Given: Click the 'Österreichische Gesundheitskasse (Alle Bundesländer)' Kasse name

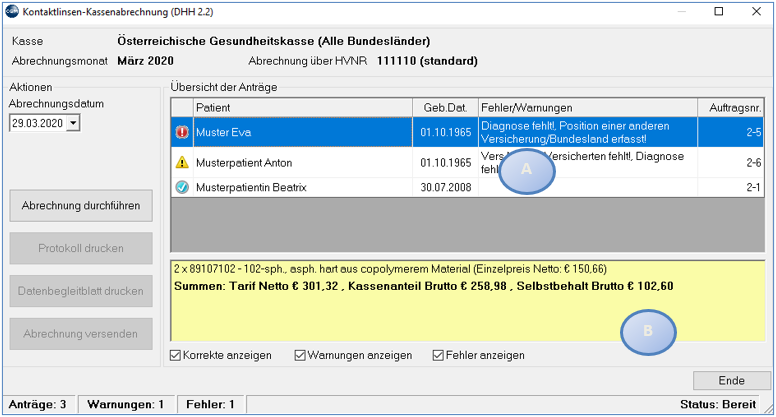Looking at the screenshot, I should pyautogui.click(x=274, y=41).
